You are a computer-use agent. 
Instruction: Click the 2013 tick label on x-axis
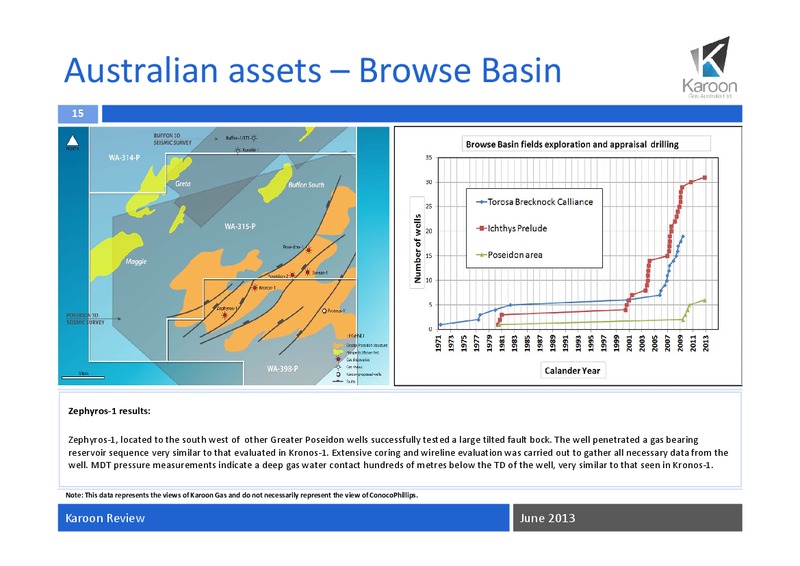706,343
